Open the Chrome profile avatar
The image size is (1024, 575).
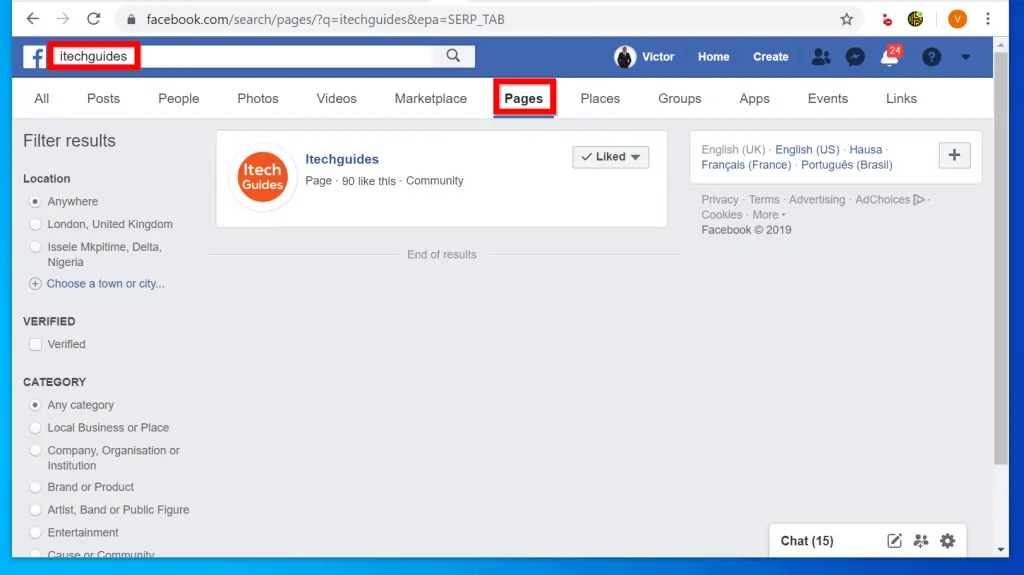tap(957, 19)
